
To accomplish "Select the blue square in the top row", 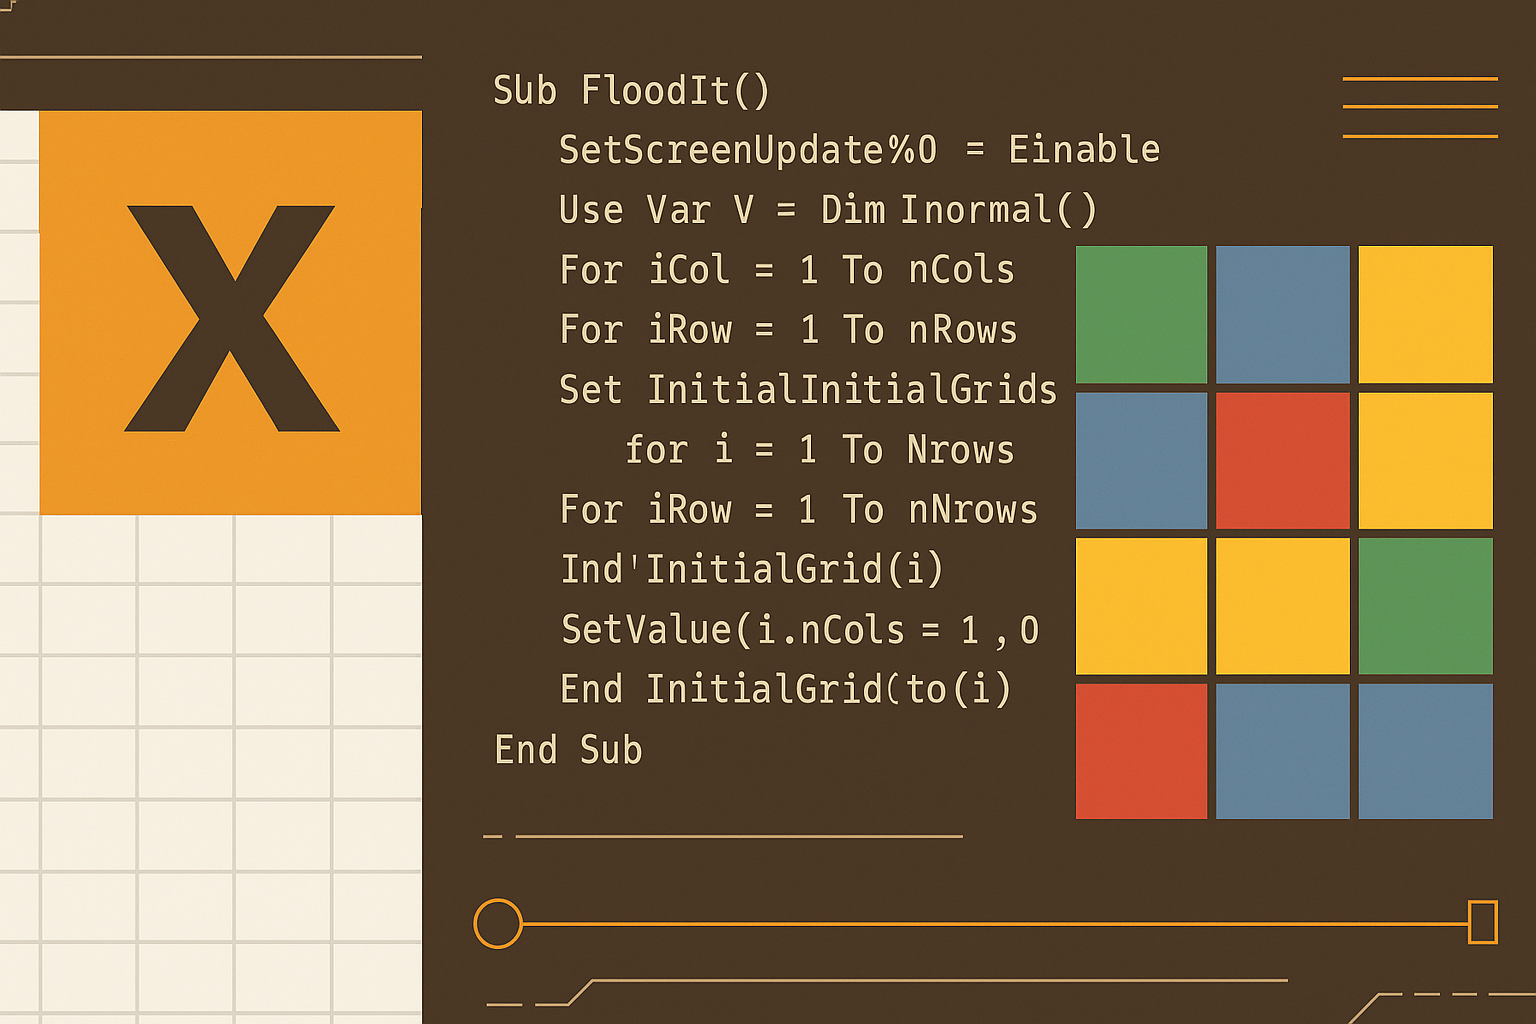I will 1282,314.
